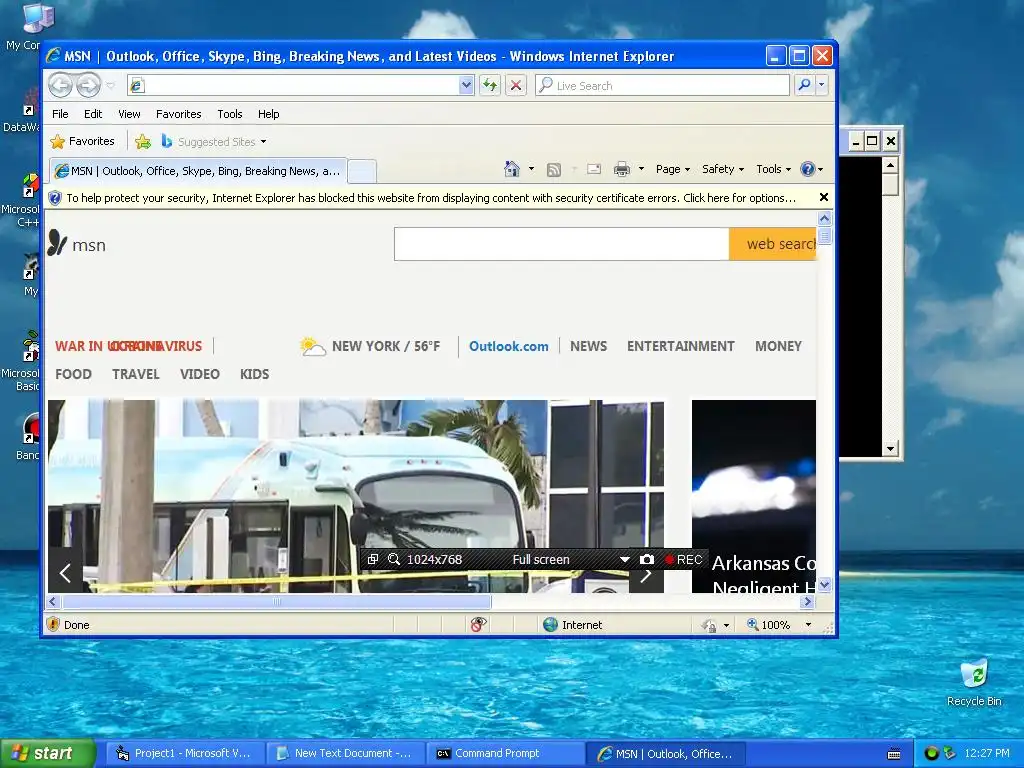This screenshot has width=1024, height=768.
Task: Select the MSN browser tab
Action: [198, 171]
